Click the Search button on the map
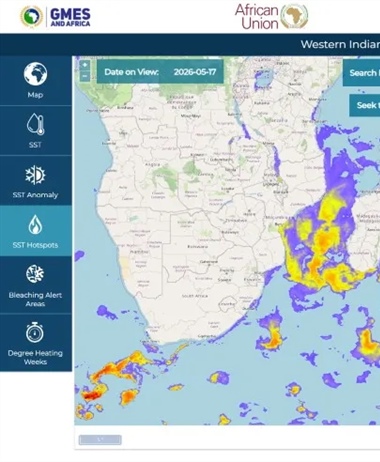The image size is (380, 462). pos(361,73)
